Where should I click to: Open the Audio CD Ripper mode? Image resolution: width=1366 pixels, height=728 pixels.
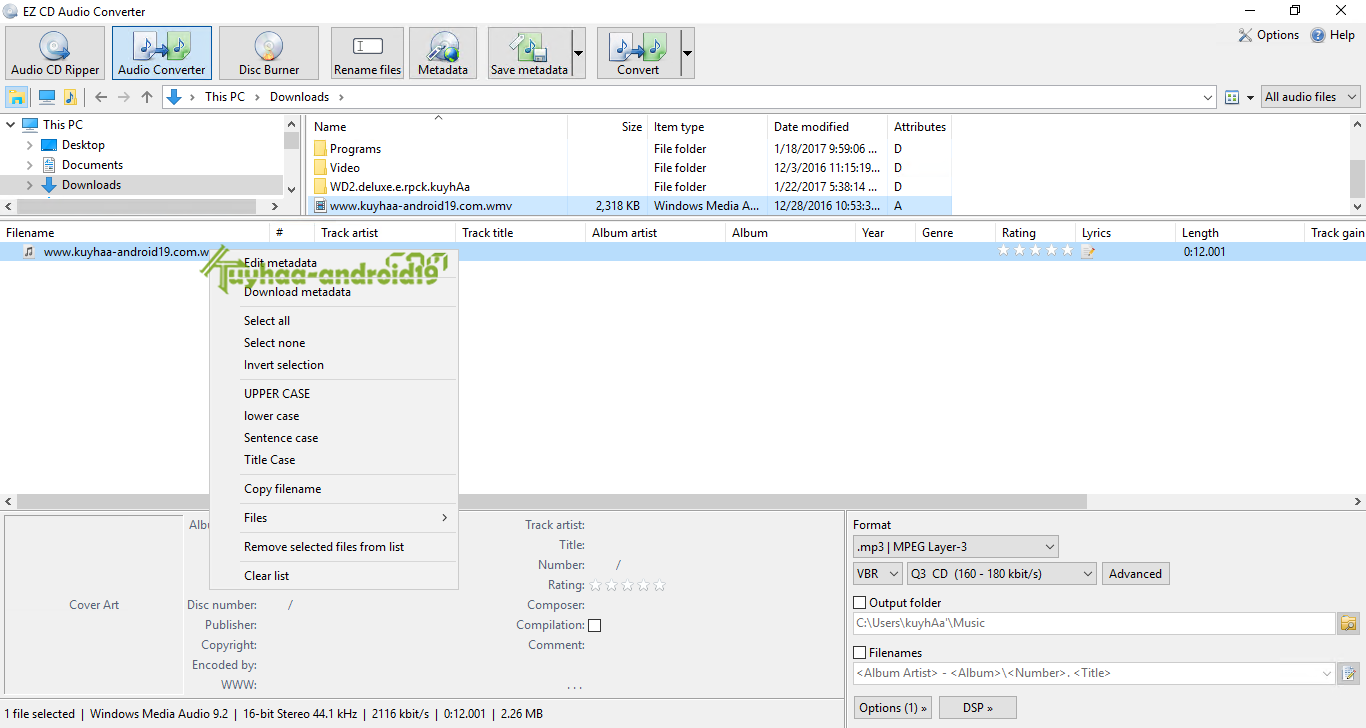[55, 53]
